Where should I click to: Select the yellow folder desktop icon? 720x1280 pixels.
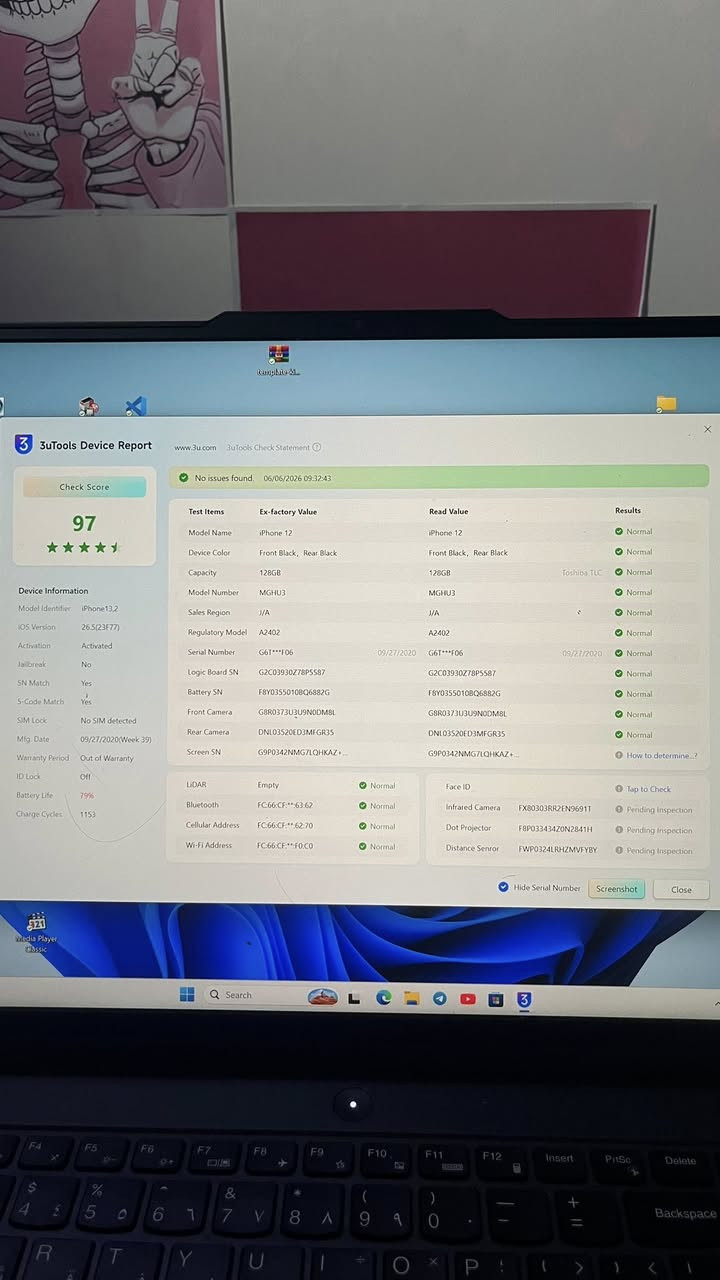[666, 404]
